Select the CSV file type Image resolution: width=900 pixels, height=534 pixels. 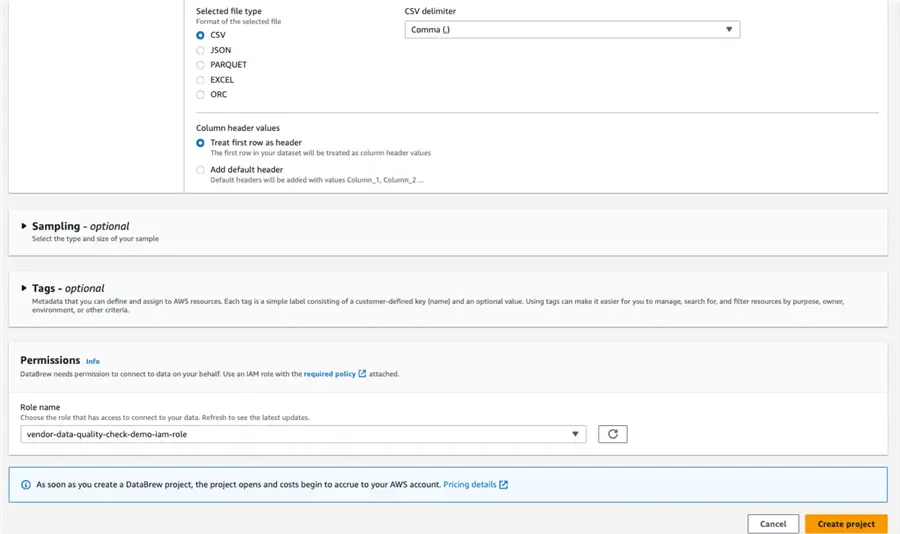click(x=200, y=36)
